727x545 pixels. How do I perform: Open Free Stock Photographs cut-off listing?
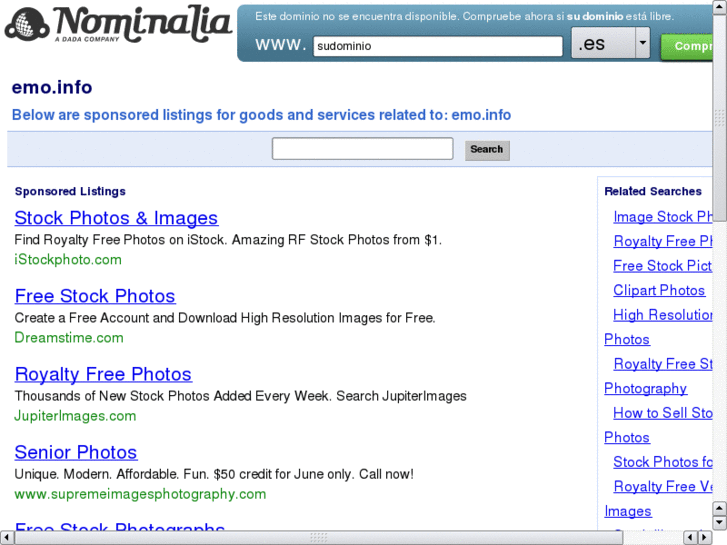coord(120,526)
